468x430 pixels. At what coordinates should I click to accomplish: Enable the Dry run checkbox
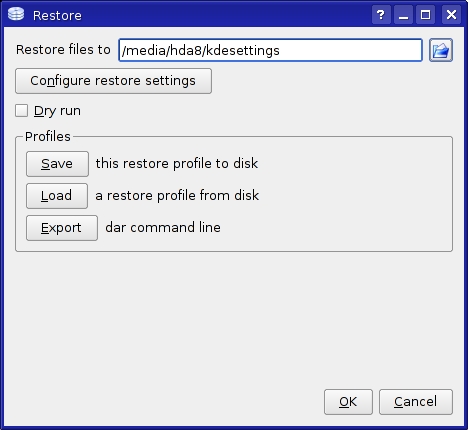pos(21,111)
